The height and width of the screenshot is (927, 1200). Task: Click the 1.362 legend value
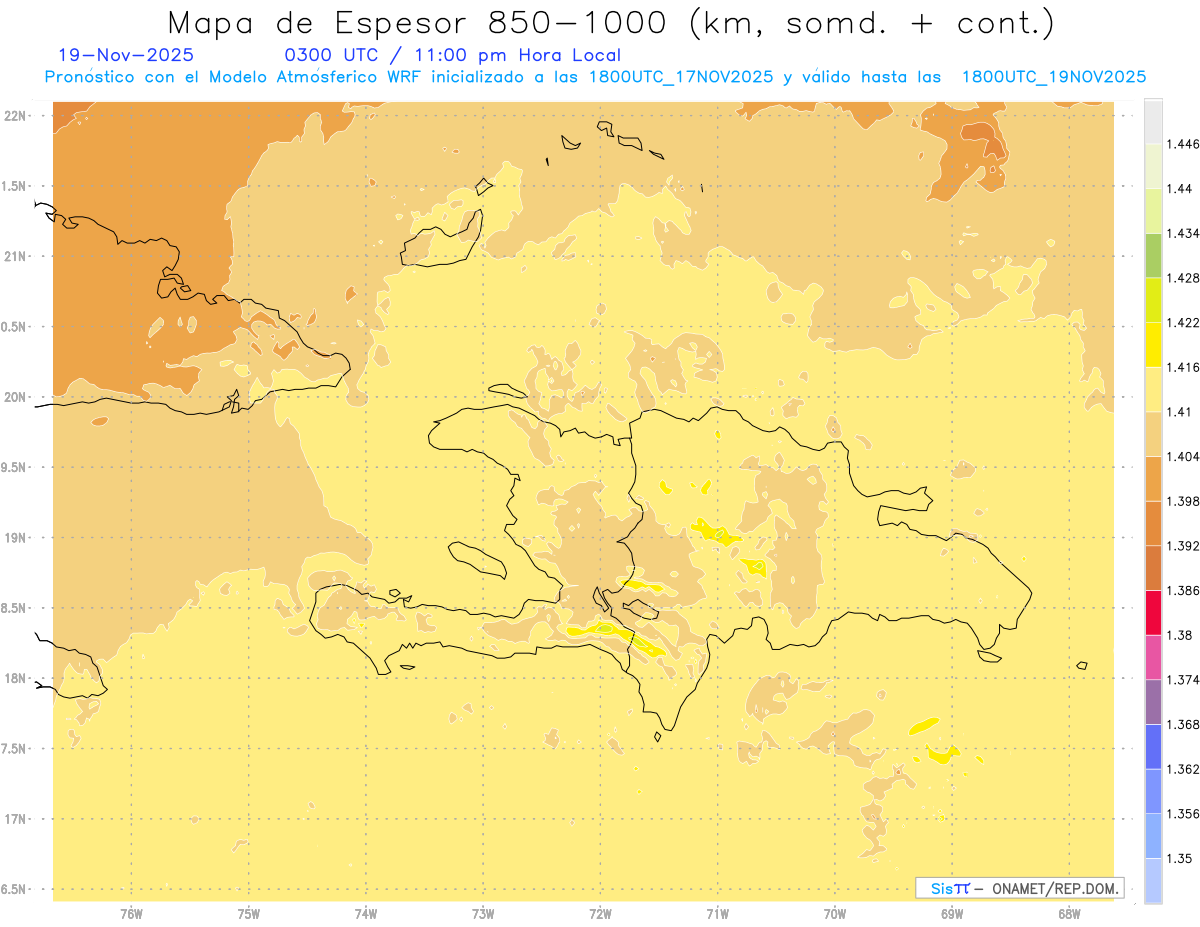click(1183, 769)
